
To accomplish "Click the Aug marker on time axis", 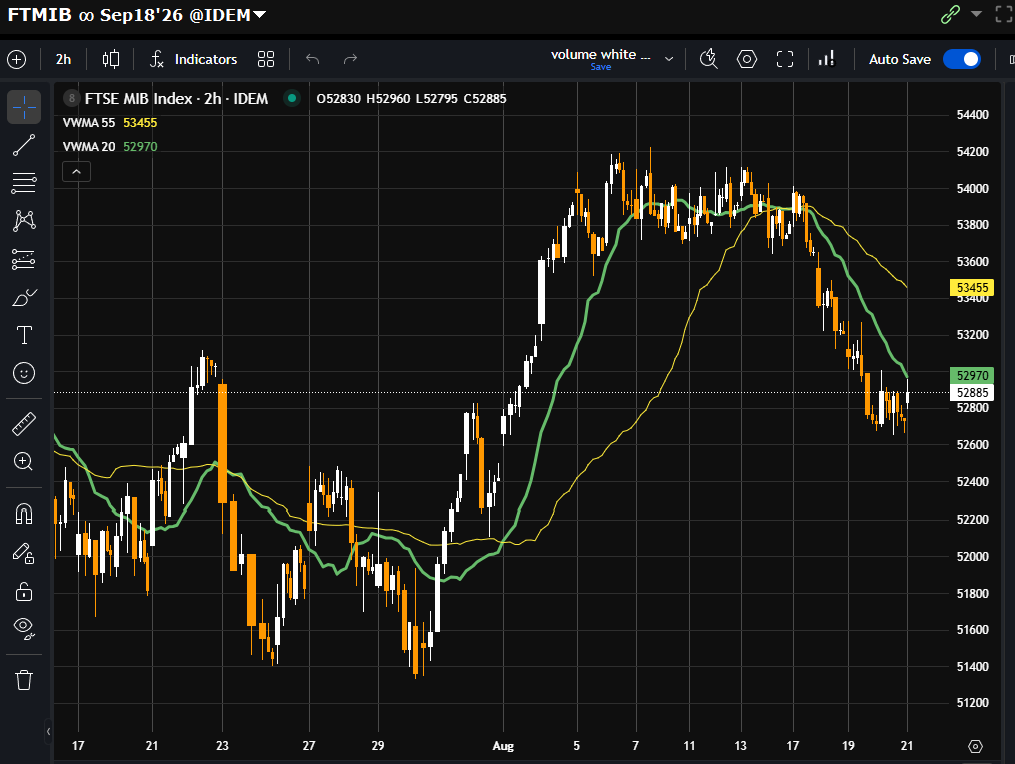I will point(503,746).
